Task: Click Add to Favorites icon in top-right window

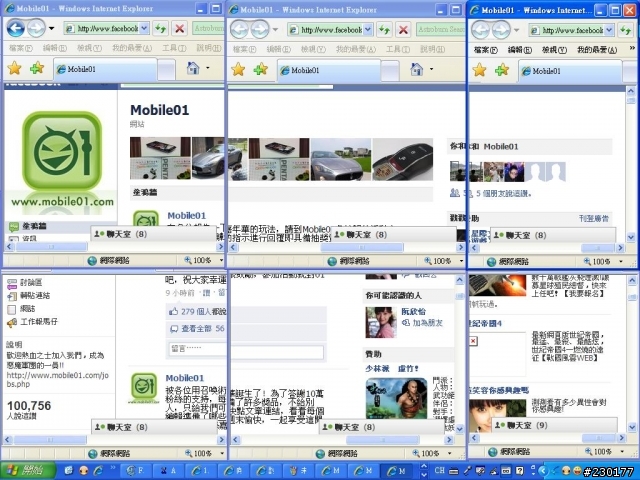Action: tap(502, 70)
